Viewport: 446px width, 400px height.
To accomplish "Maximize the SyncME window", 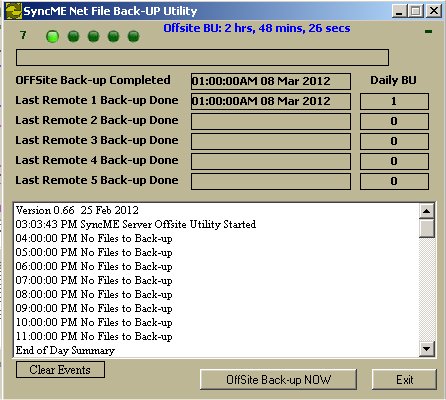I will point(416,11).
